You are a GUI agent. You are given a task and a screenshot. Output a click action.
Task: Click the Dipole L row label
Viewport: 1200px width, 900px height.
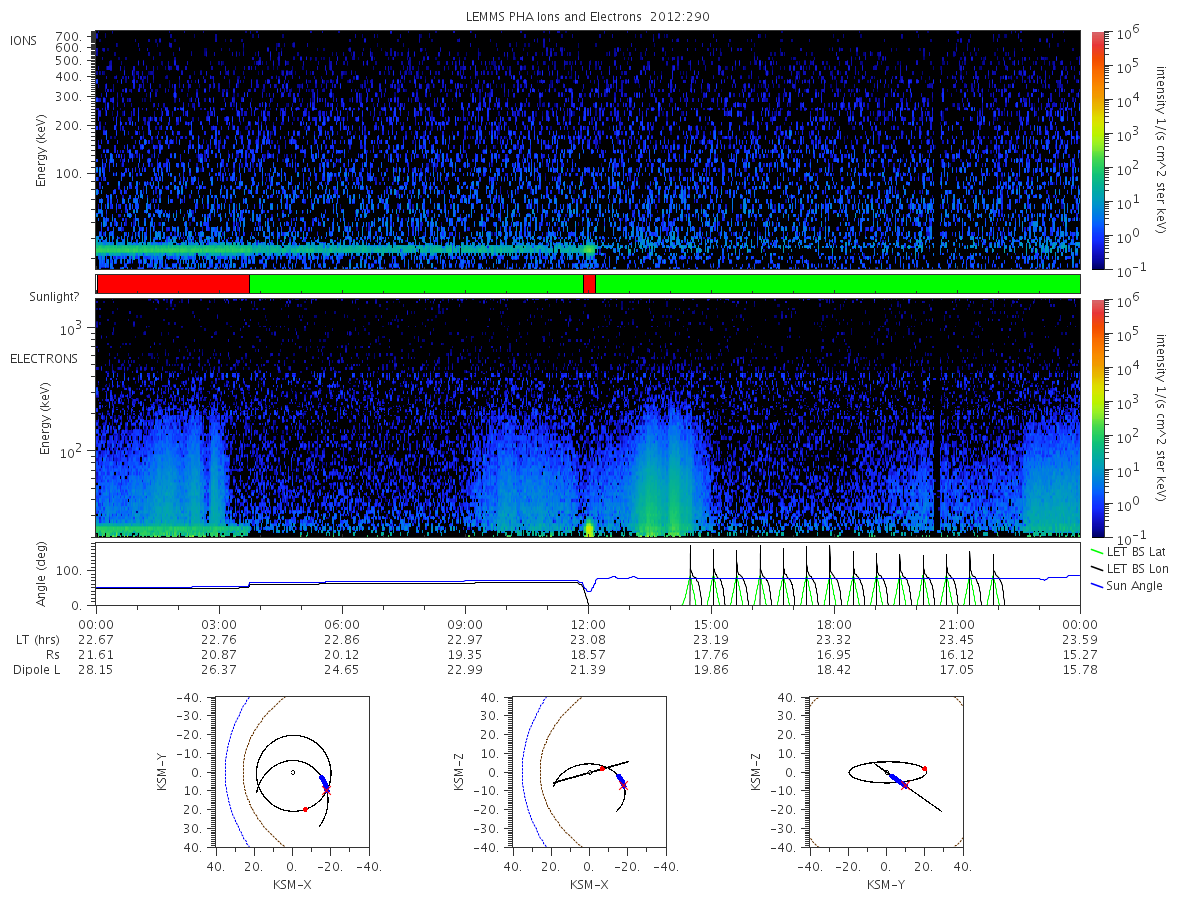tap(36, 670)
